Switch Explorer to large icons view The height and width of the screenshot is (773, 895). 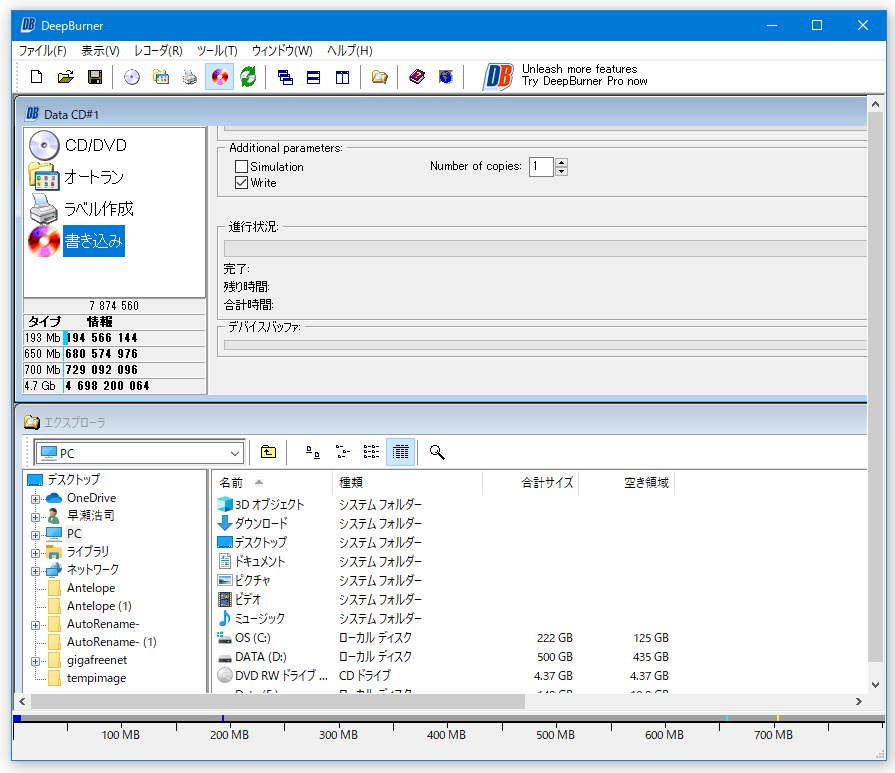pyautogui.click(x=313, y=452)
